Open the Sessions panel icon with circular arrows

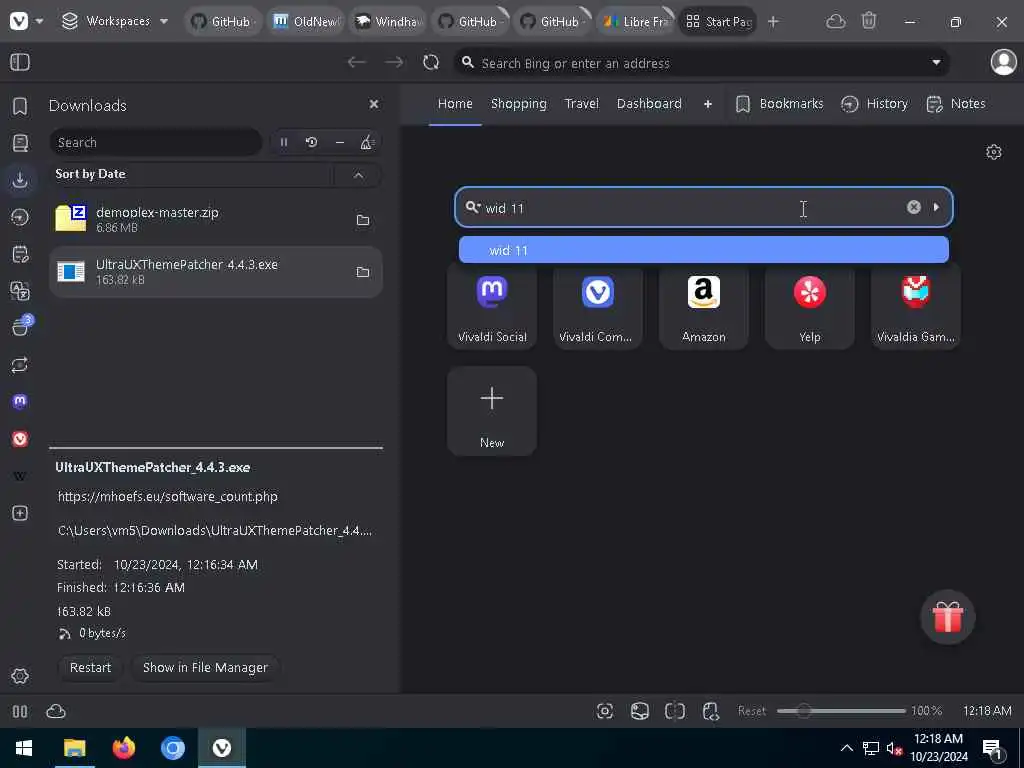coord(20,364)
